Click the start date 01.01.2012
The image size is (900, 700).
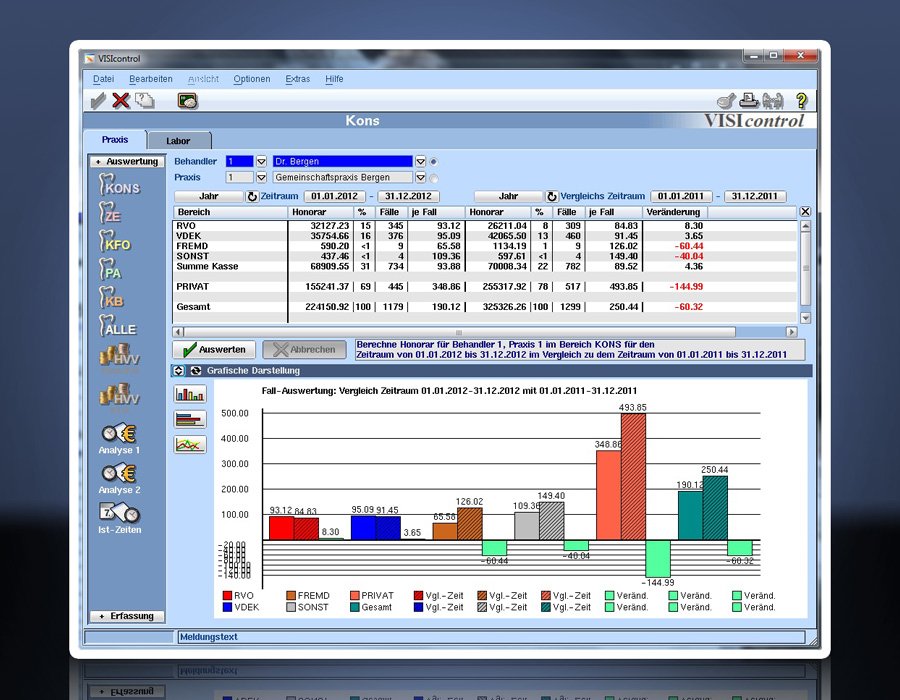(x=335, y=196)
